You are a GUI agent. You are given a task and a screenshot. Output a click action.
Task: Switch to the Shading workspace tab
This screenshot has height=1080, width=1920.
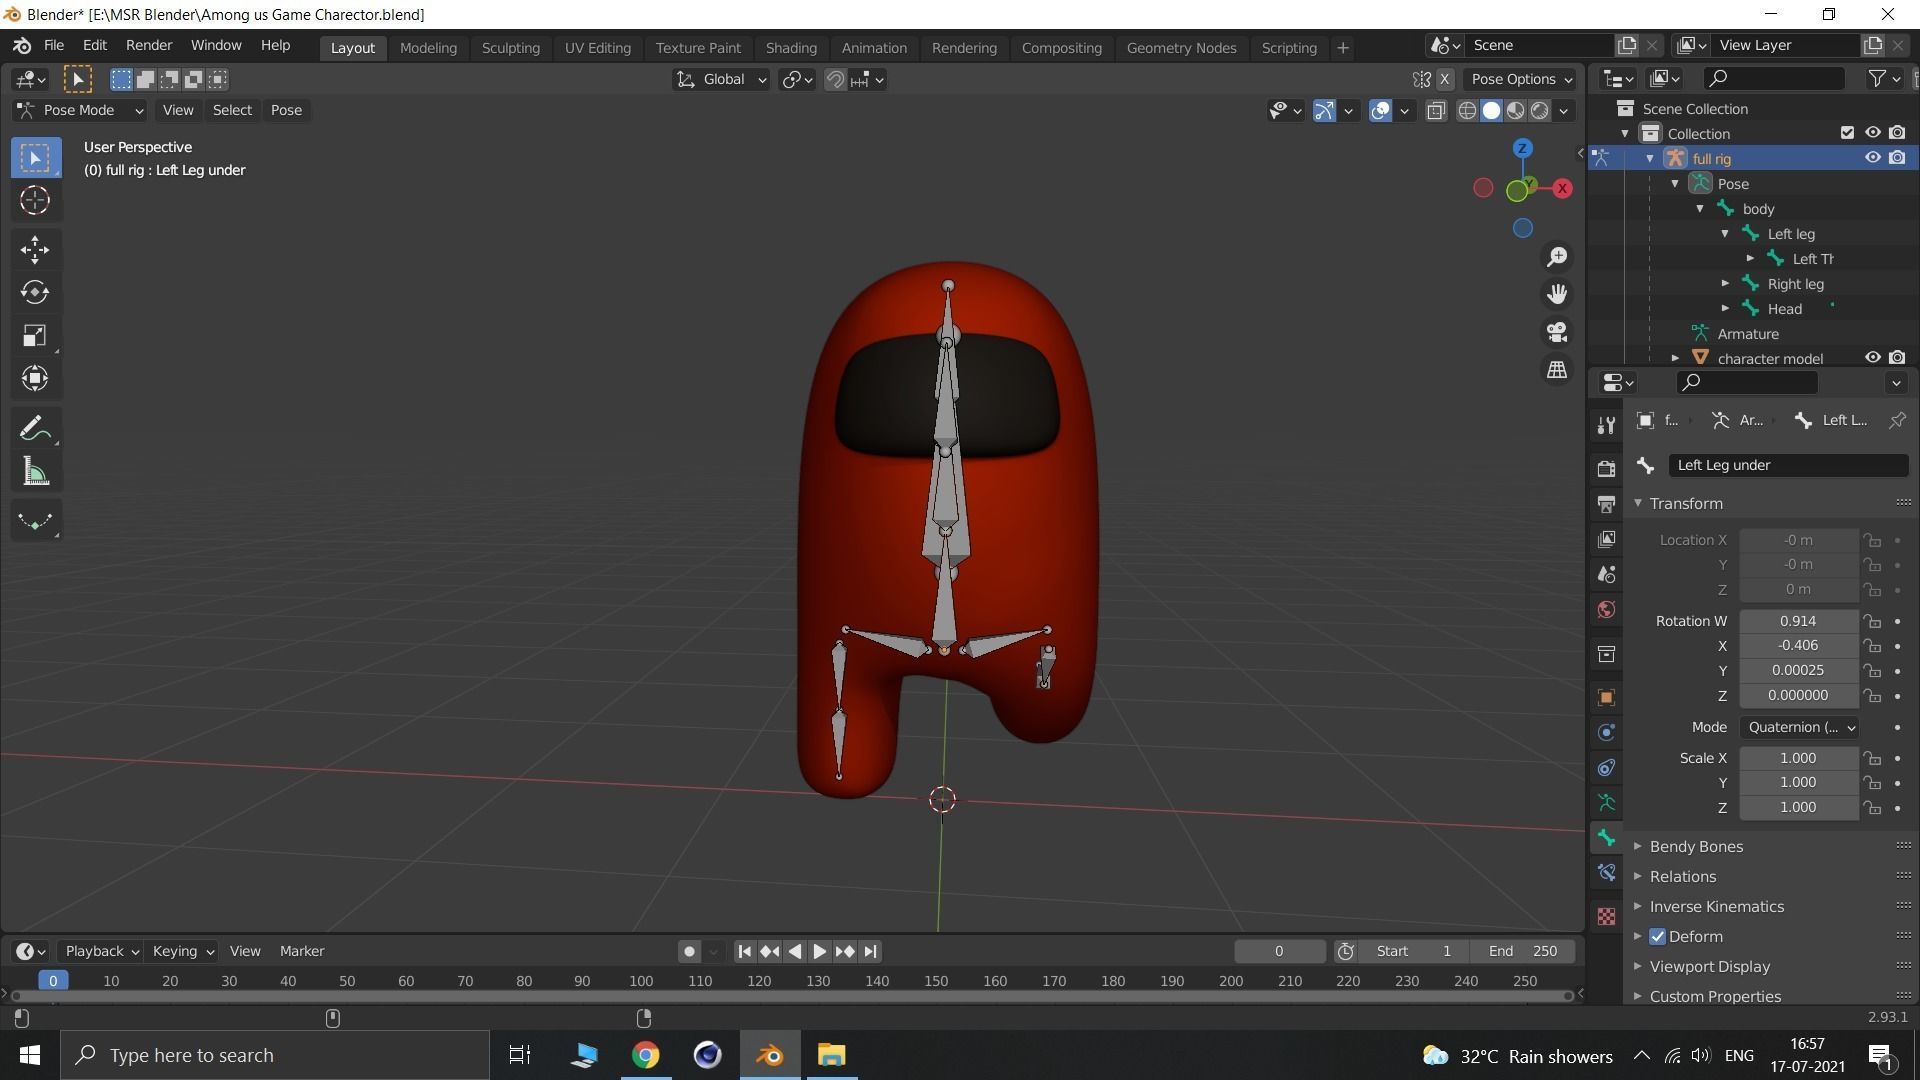791,47
